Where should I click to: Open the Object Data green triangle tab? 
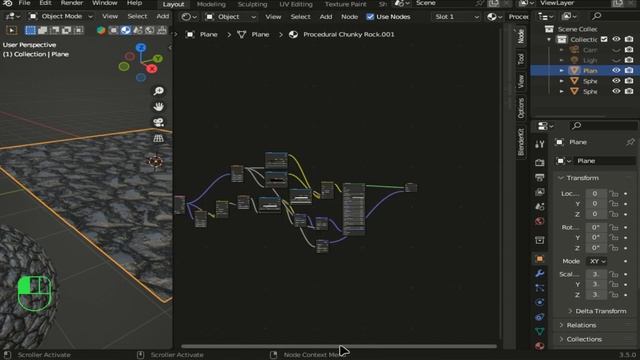540,331
